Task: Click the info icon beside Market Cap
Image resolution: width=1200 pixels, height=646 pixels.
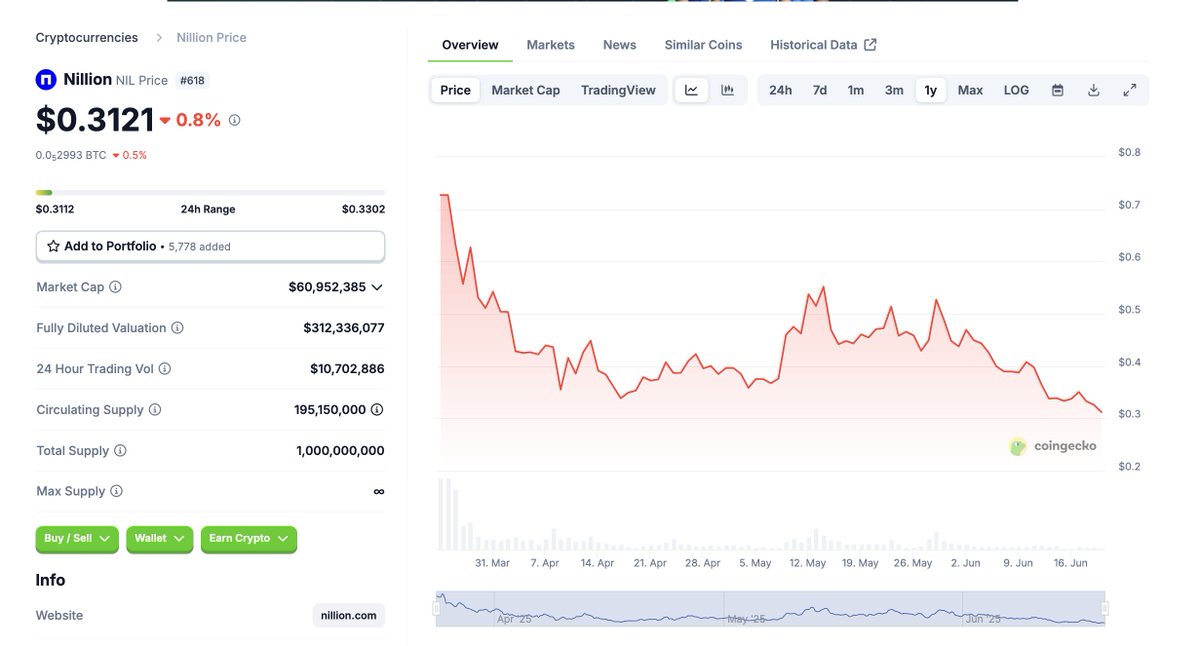Action: 115,287
